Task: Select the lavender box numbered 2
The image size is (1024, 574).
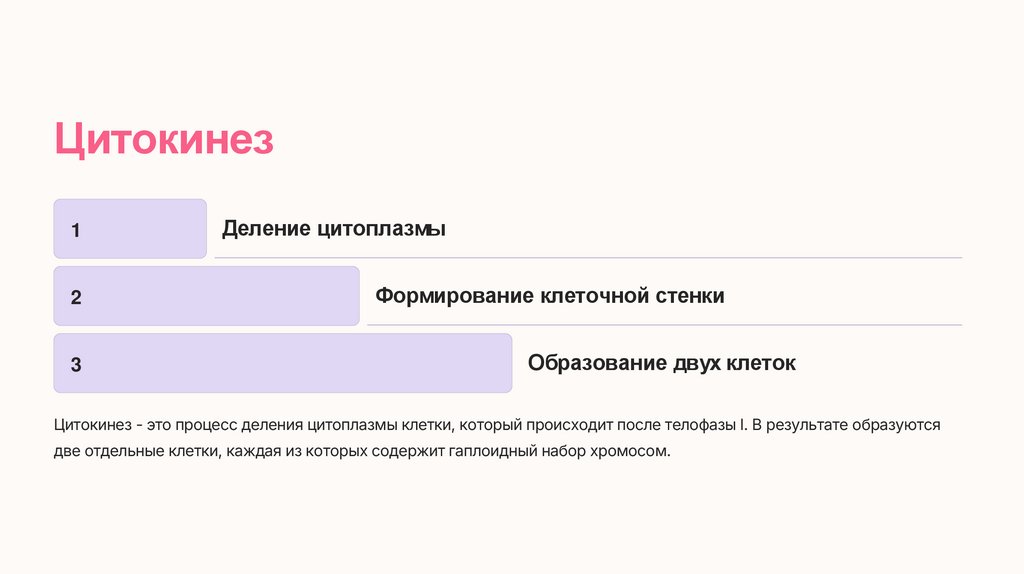Action: pos(206,296)
